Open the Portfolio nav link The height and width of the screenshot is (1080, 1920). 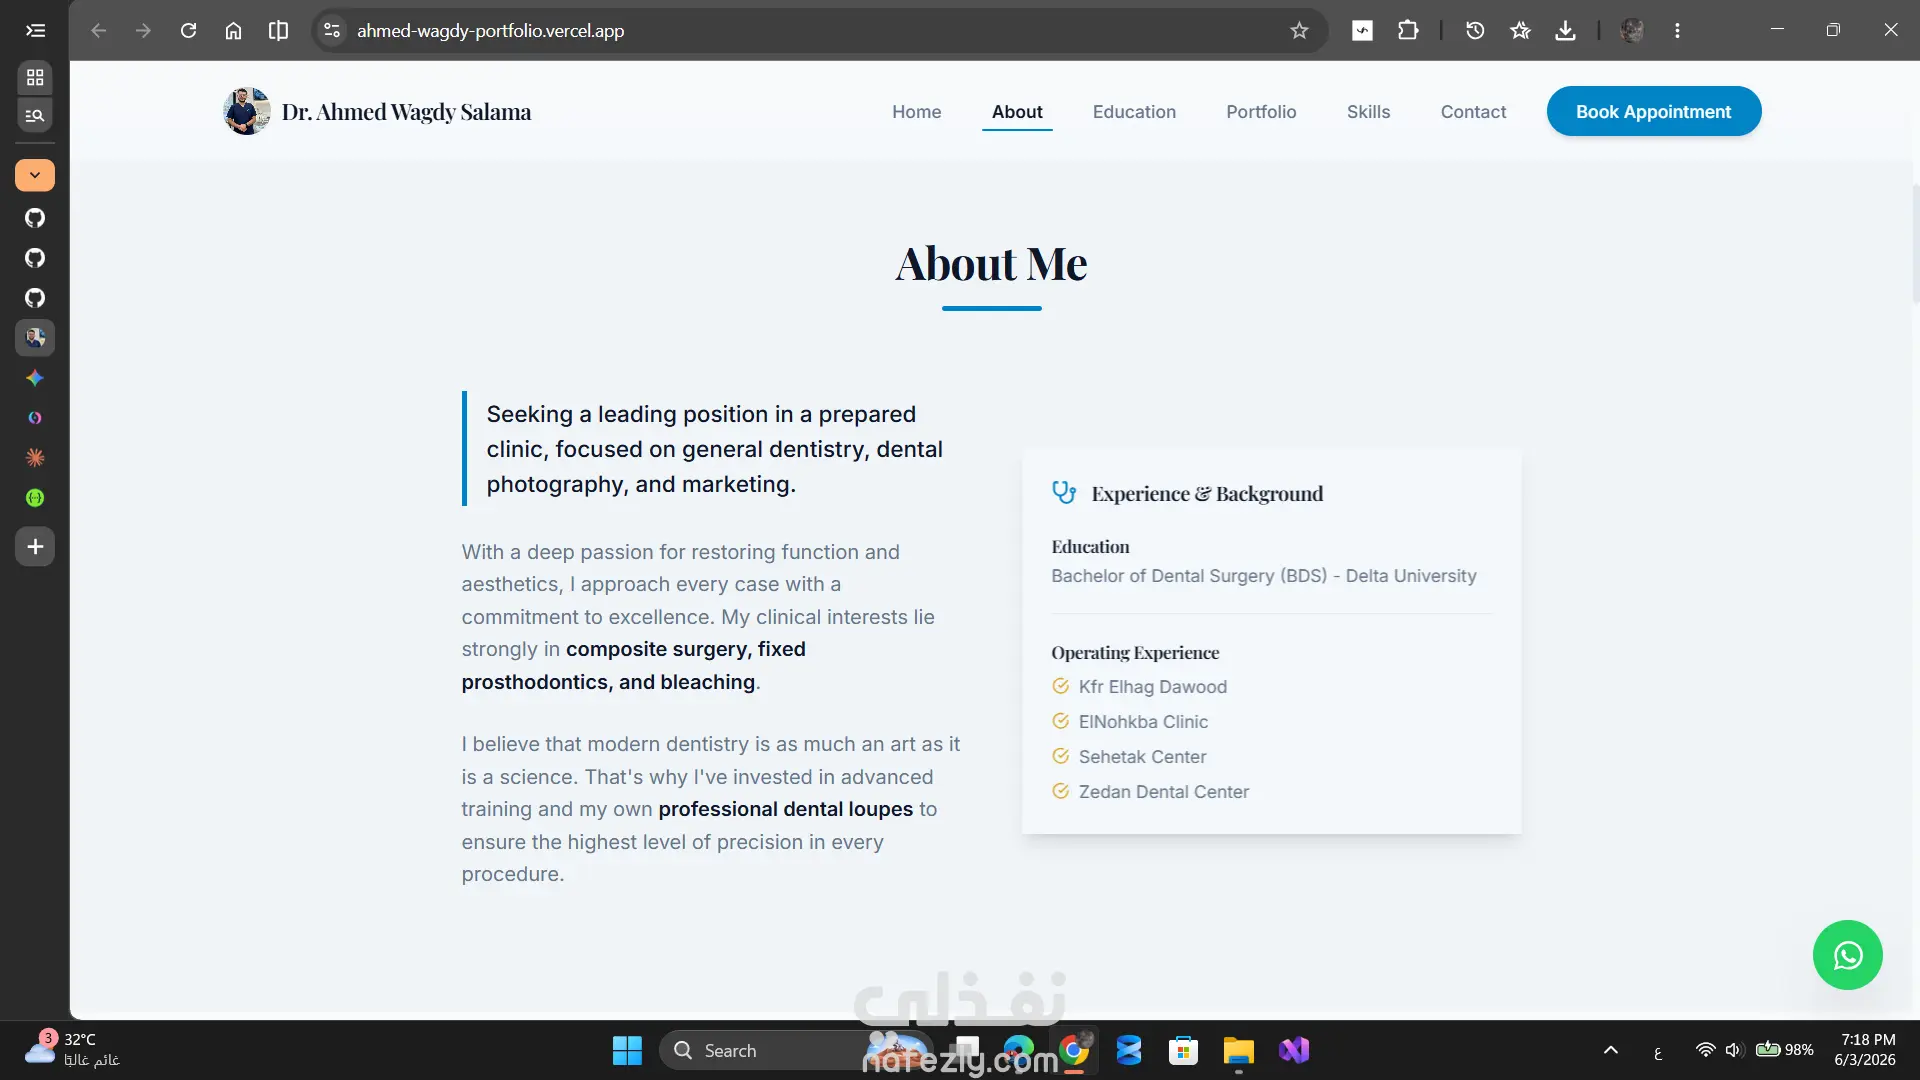tap(1261, 112)
